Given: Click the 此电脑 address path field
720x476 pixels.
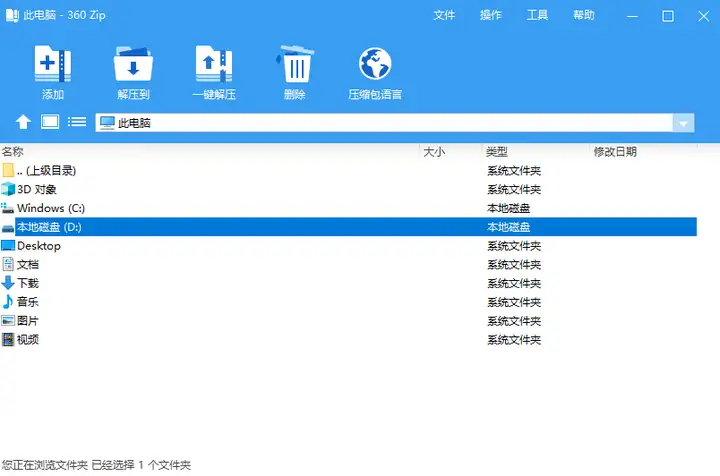Looking at the screenshot, I should [384, 123].
